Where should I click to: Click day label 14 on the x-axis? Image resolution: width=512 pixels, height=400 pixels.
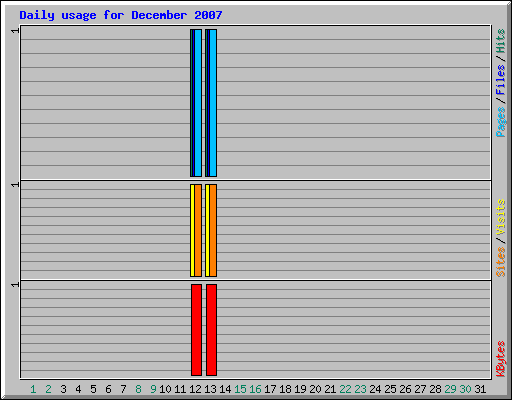pyautogui.click(x=225, y=389)
